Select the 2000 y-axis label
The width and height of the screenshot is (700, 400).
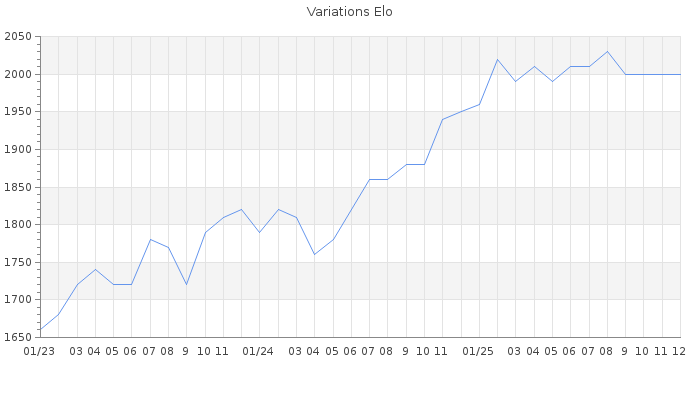coord(18,75)
